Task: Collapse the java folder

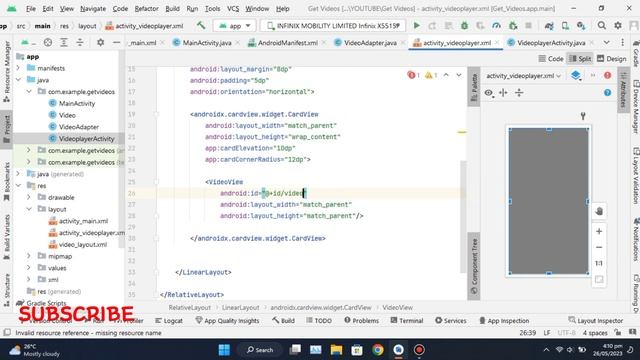Action: point(18,80)
